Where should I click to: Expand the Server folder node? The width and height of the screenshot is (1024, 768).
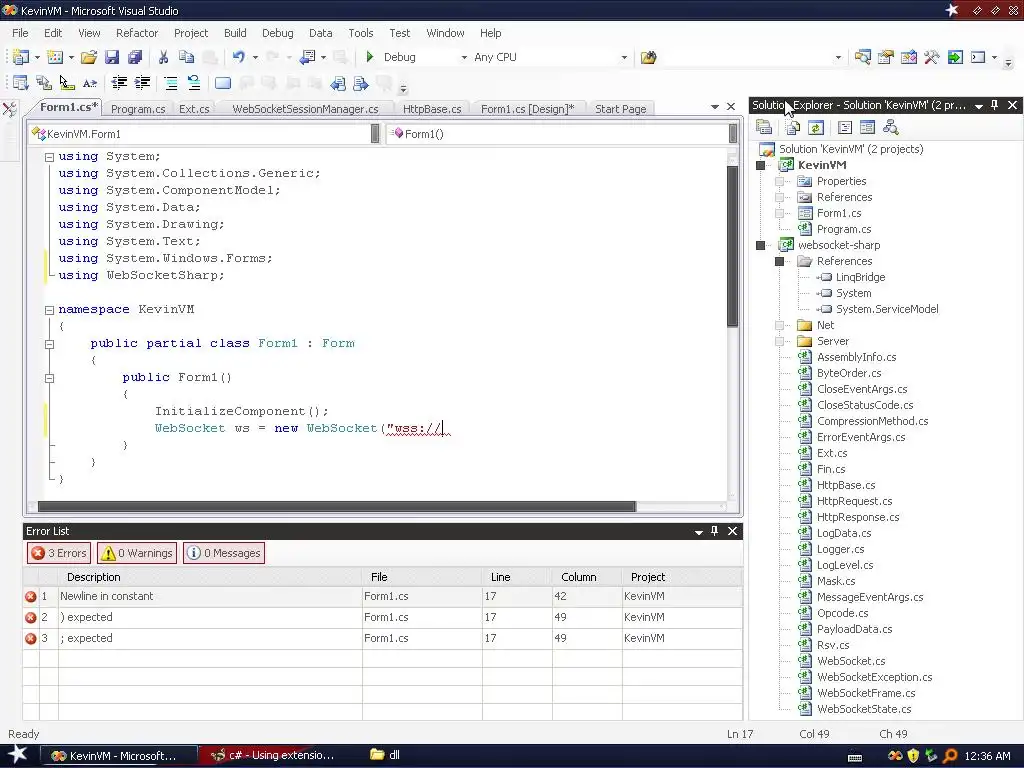tap(779, 342)
